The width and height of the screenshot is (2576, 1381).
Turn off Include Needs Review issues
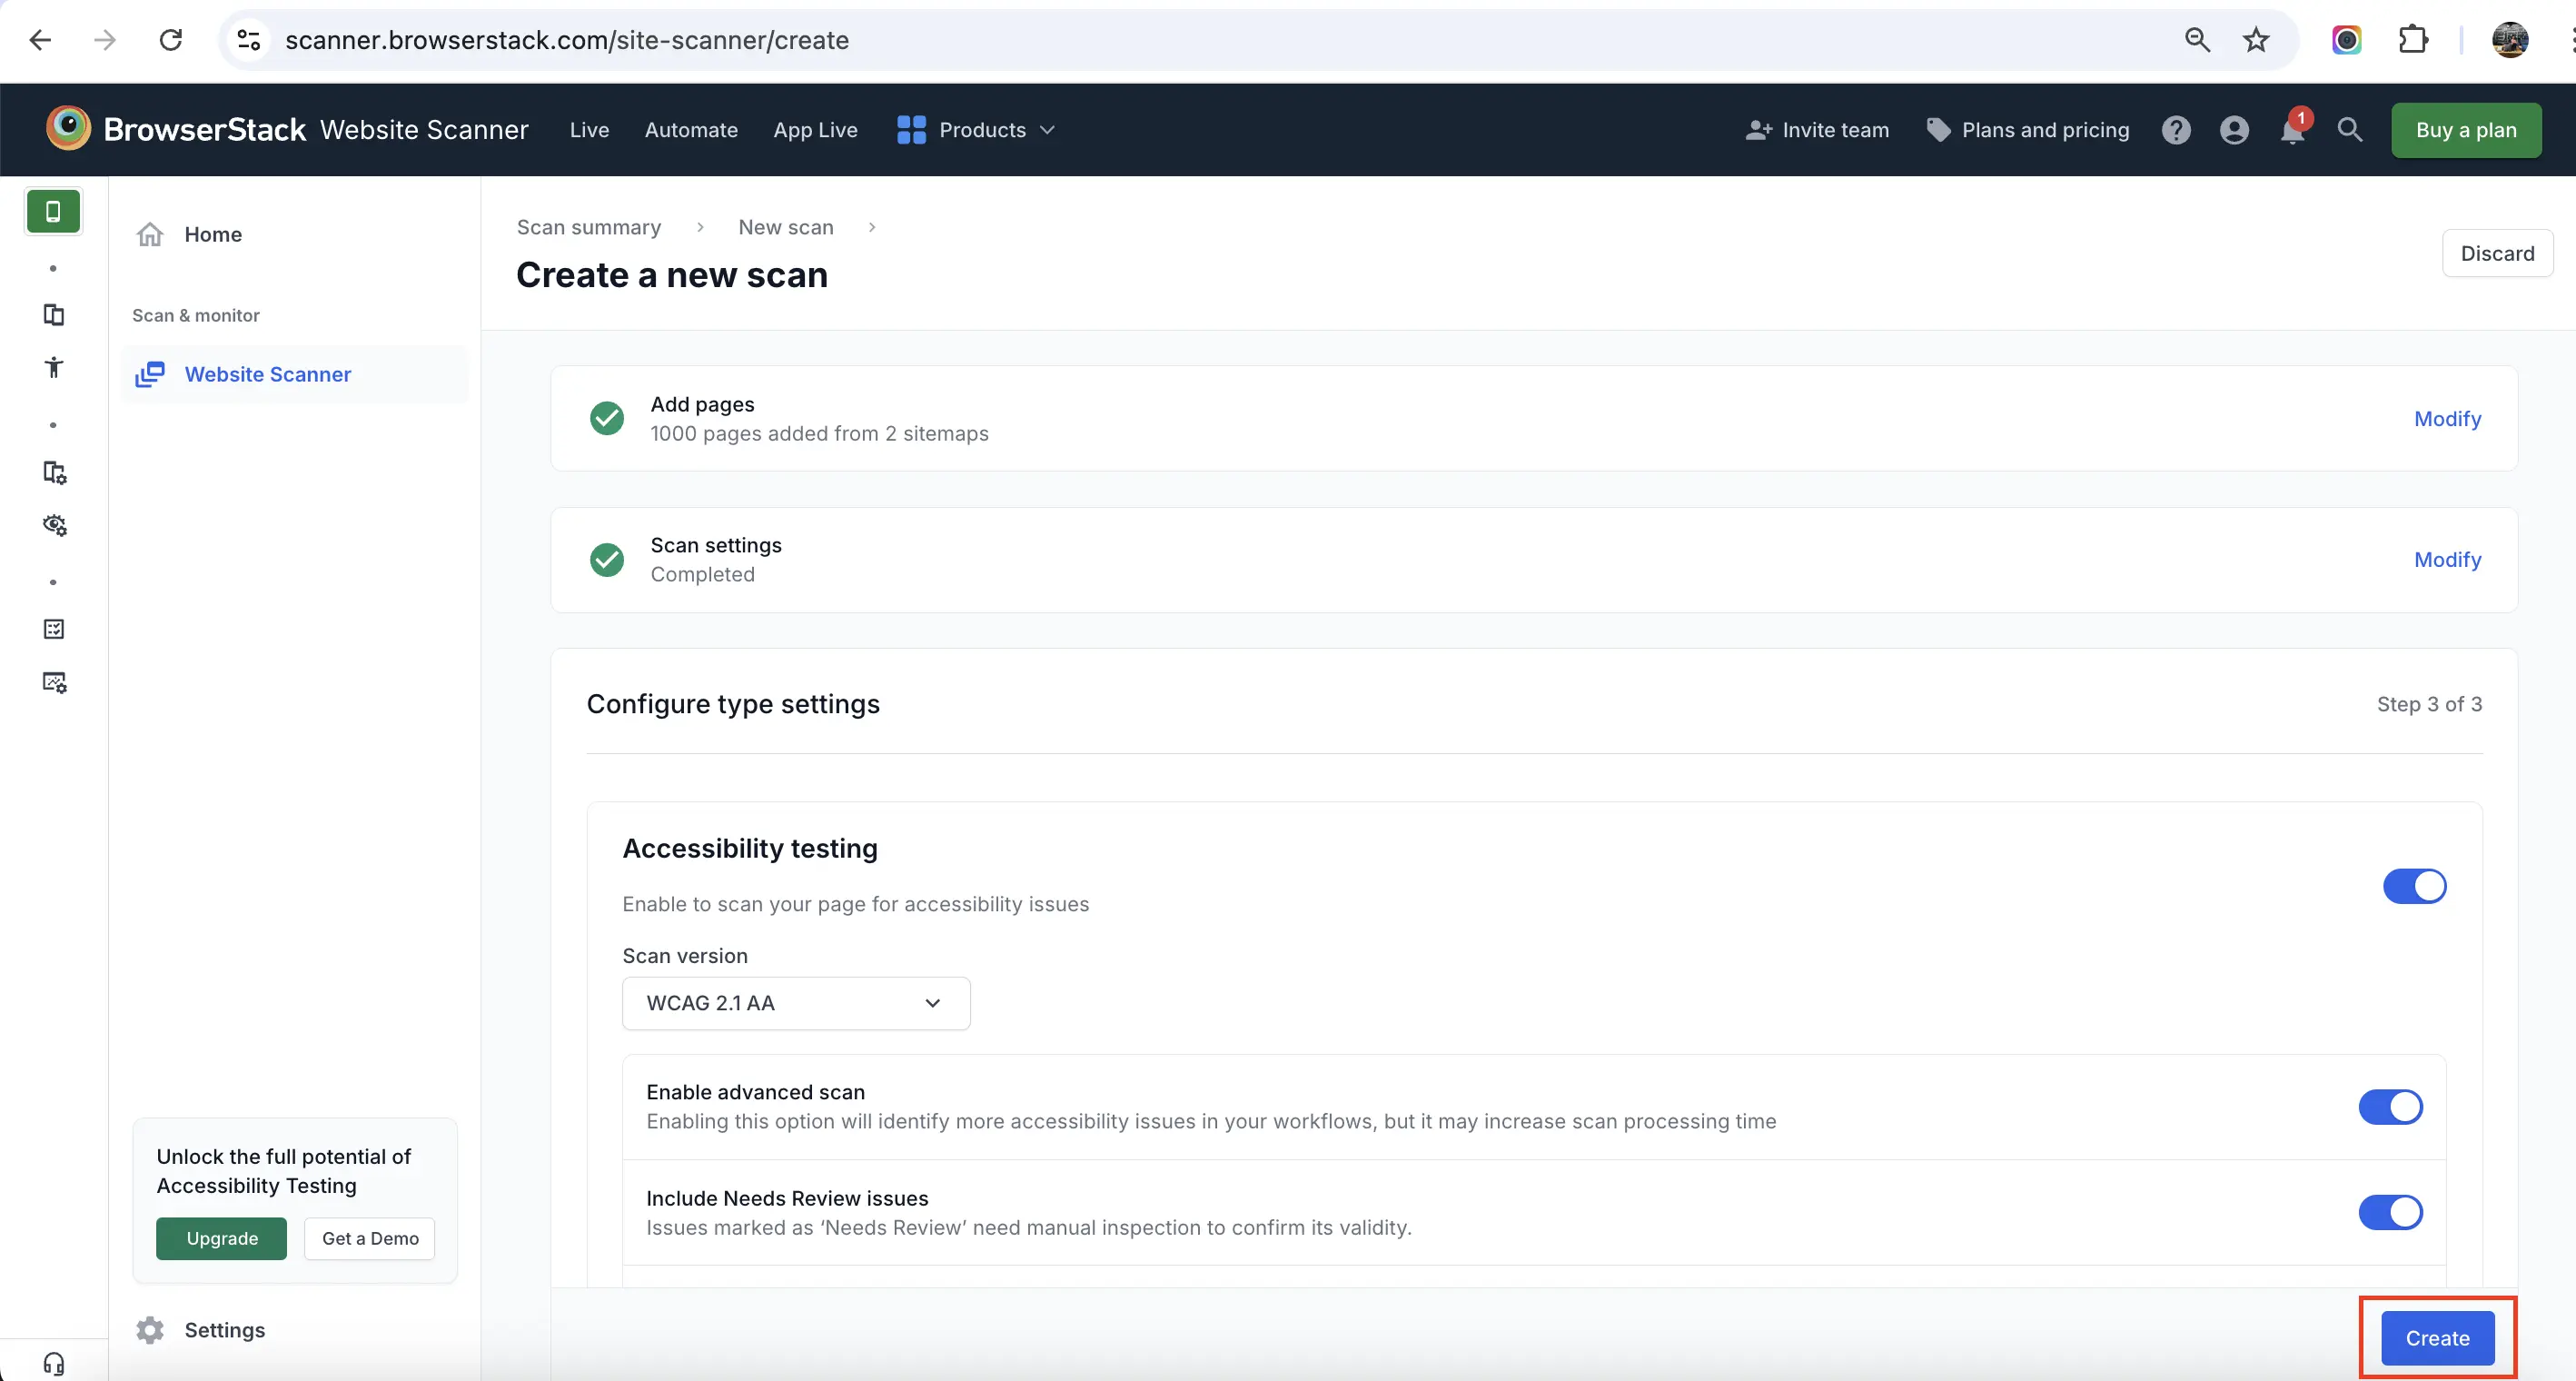2389,1212
